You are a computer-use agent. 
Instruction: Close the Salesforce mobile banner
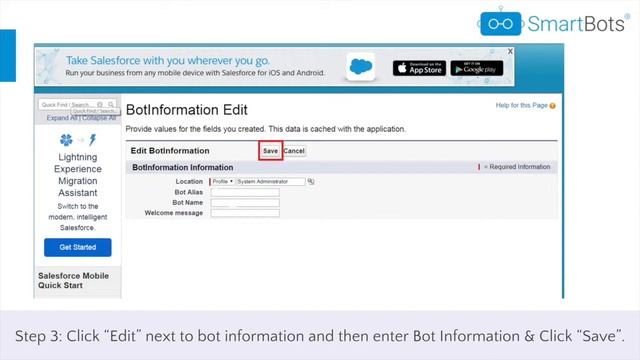pos(510,51)
